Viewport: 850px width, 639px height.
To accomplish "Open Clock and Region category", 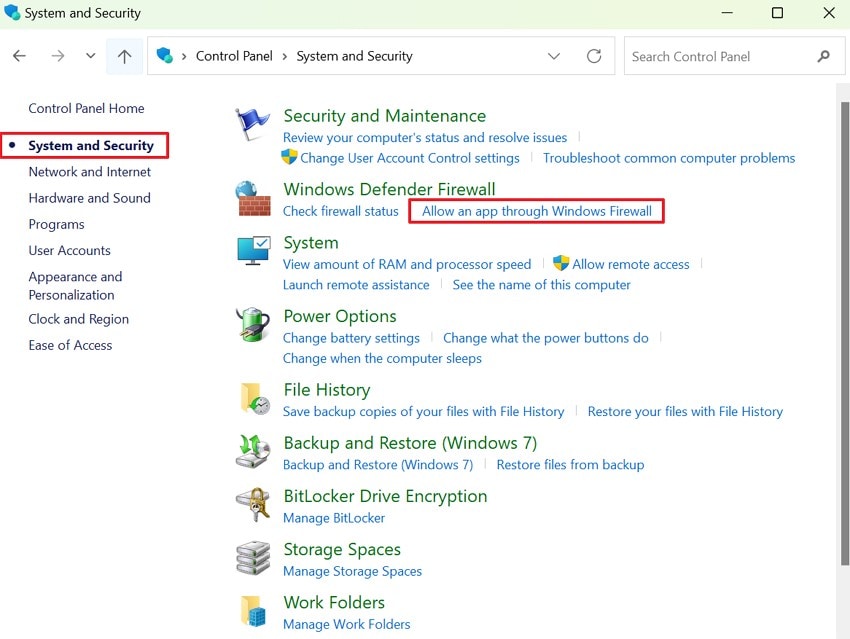I will 79,319.
